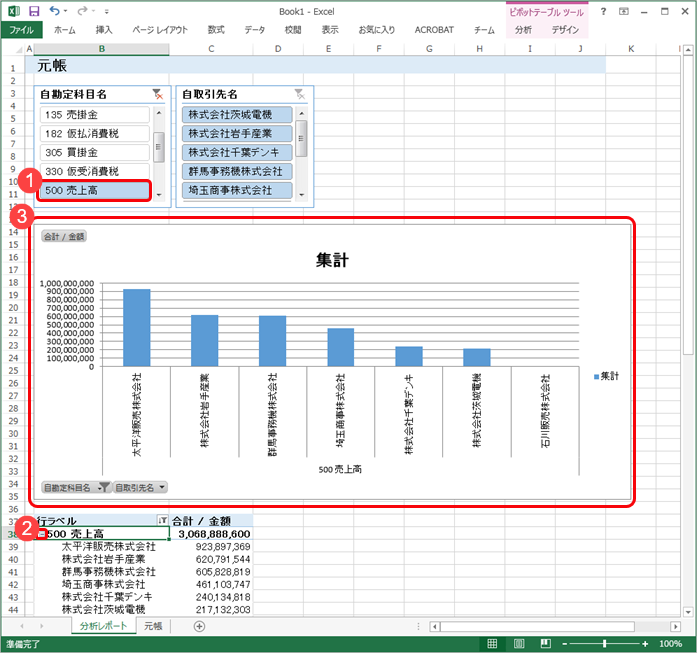Click zoom out minus button
Image resolution: width=697 pixels, height=653 pixels.
click(x=565, y=644)
